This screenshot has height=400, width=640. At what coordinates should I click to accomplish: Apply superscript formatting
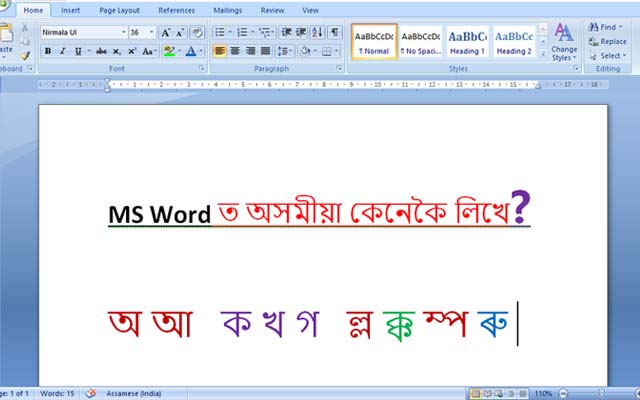(131, 51)
